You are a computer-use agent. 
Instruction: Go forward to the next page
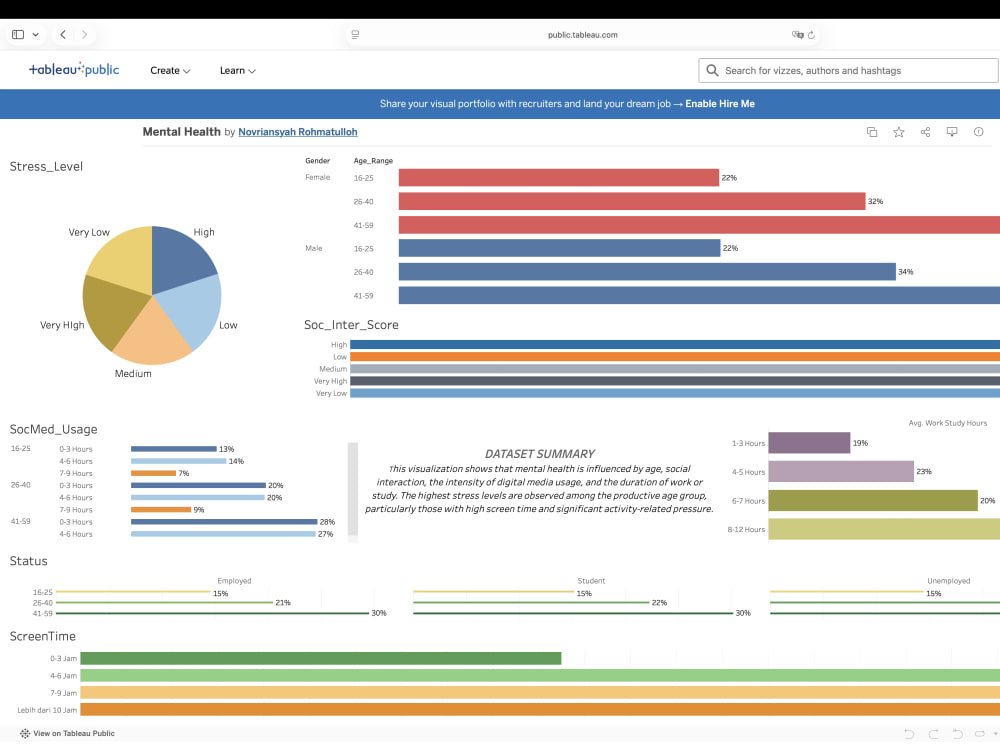(84, 34)
